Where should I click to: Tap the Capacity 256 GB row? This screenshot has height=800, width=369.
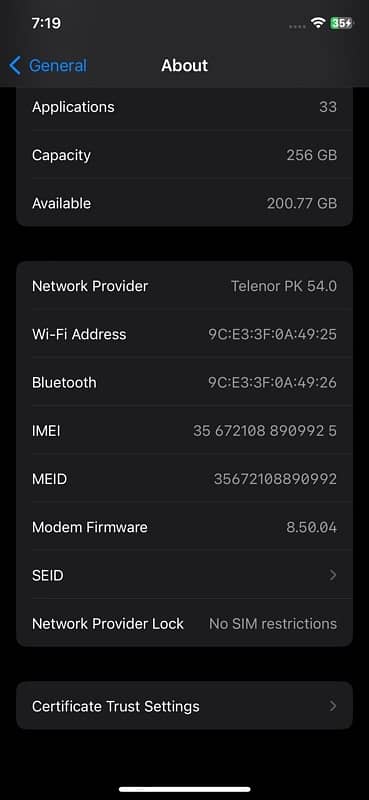[184, 155]
